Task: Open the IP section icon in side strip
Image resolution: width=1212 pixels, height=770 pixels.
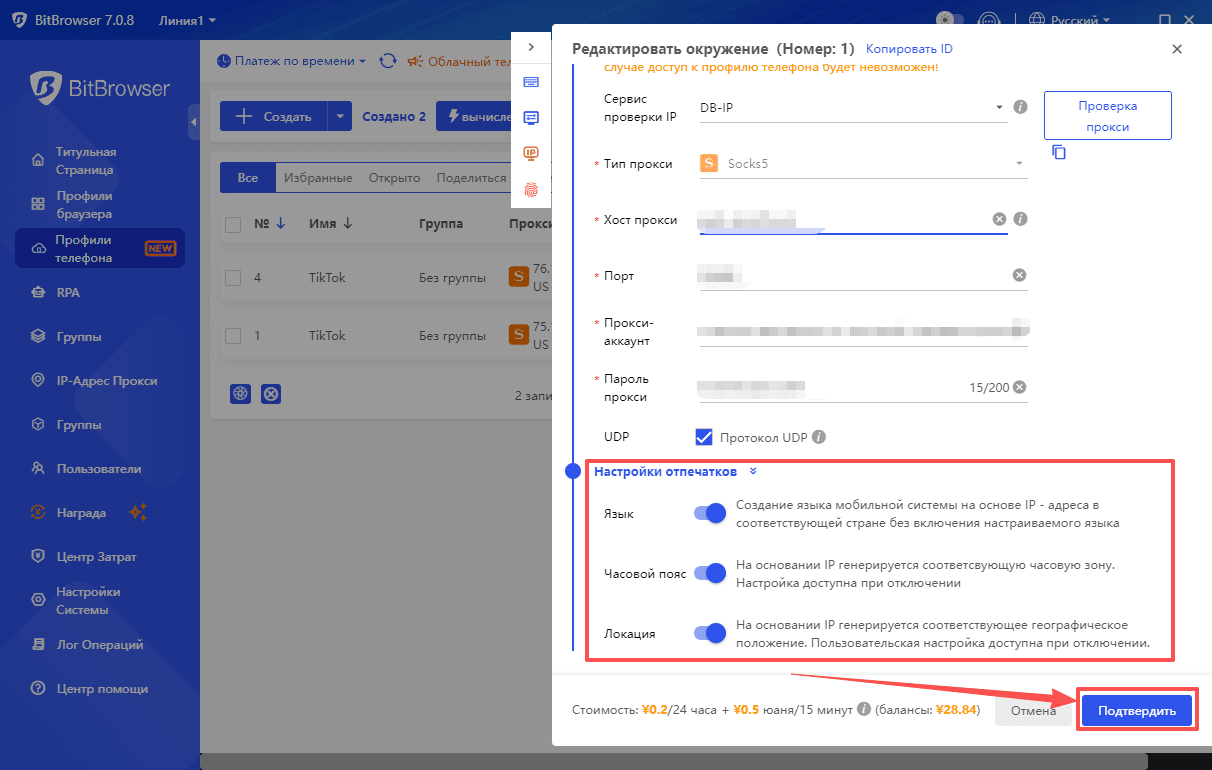Action: click(x=531, y=152)
